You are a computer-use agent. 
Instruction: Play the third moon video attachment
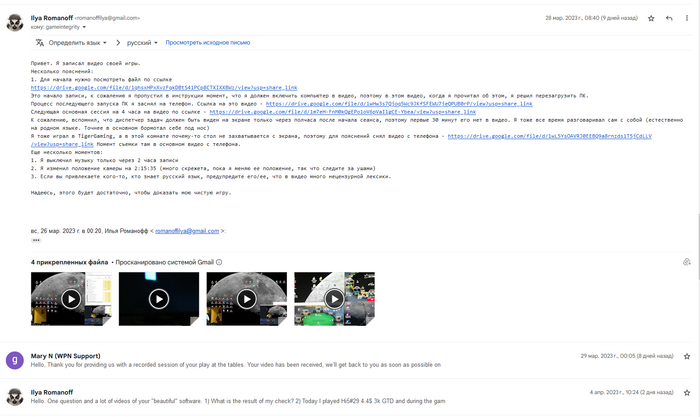coord(246,299)
